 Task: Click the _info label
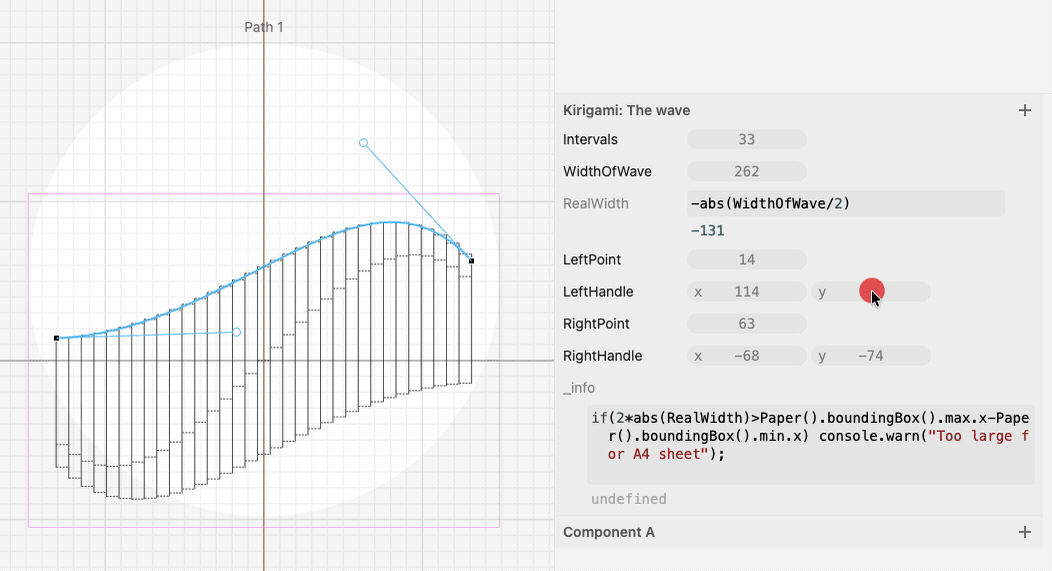579,388
